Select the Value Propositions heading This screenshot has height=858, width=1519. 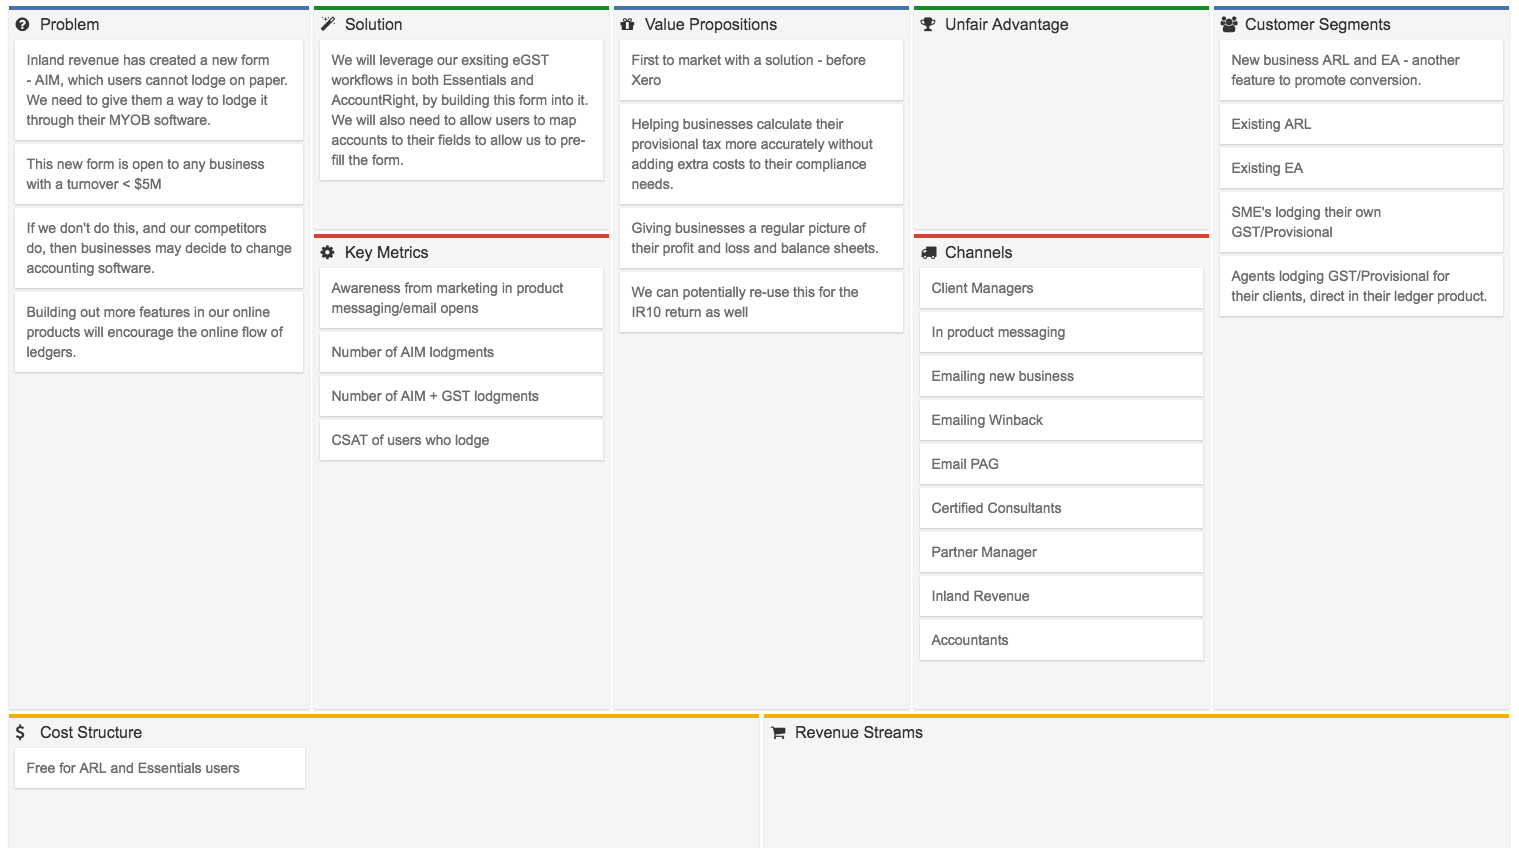tap(710, 24)
